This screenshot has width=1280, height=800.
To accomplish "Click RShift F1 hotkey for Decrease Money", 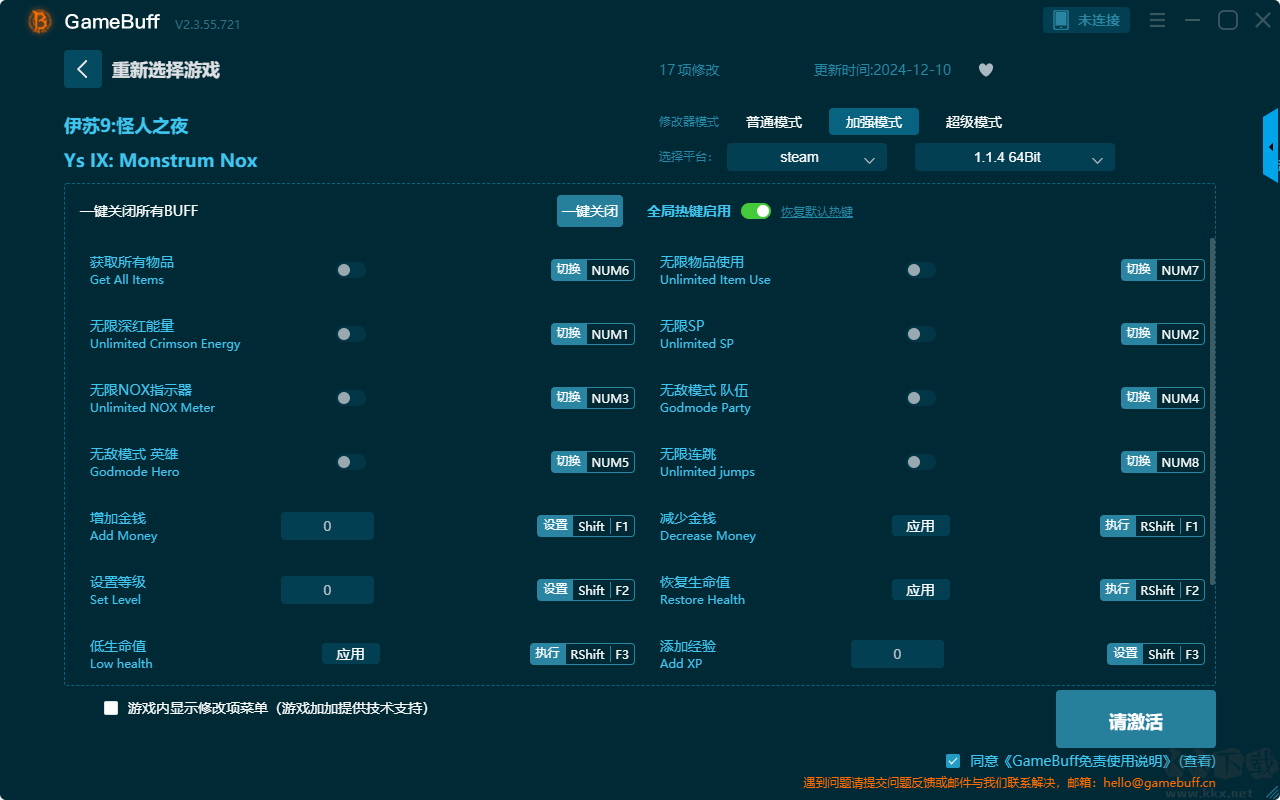I will (x=1153, y=526).
